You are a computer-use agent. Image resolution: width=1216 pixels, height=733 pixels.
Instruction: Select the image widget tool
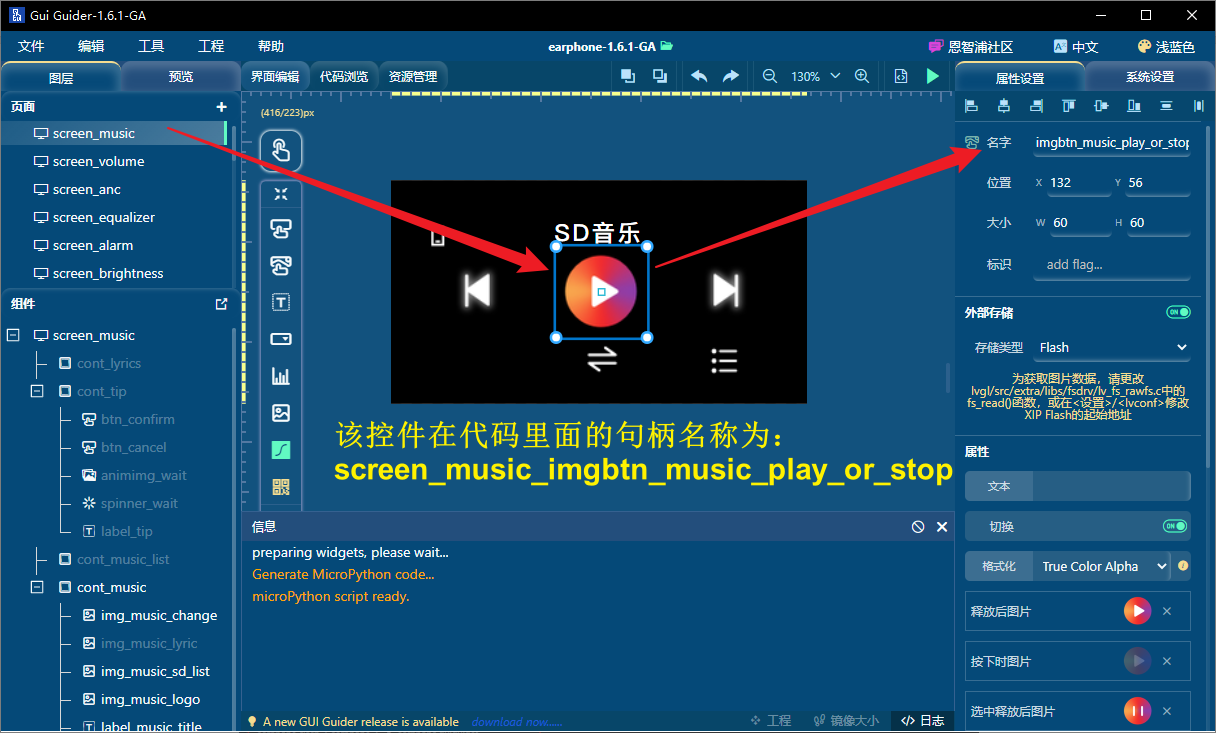tap(281, 413)
